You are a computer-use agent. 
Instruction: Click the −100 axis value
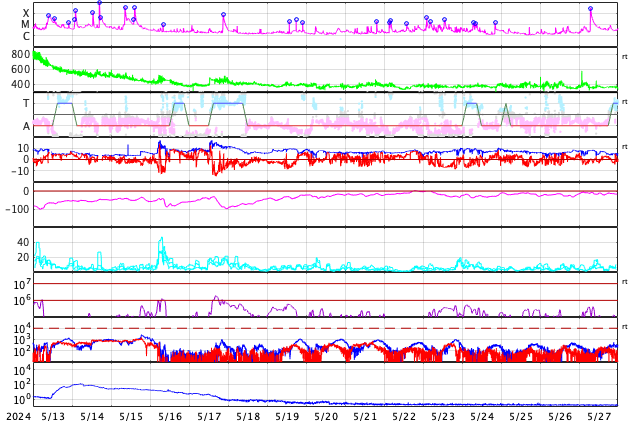tap(17, 209)
